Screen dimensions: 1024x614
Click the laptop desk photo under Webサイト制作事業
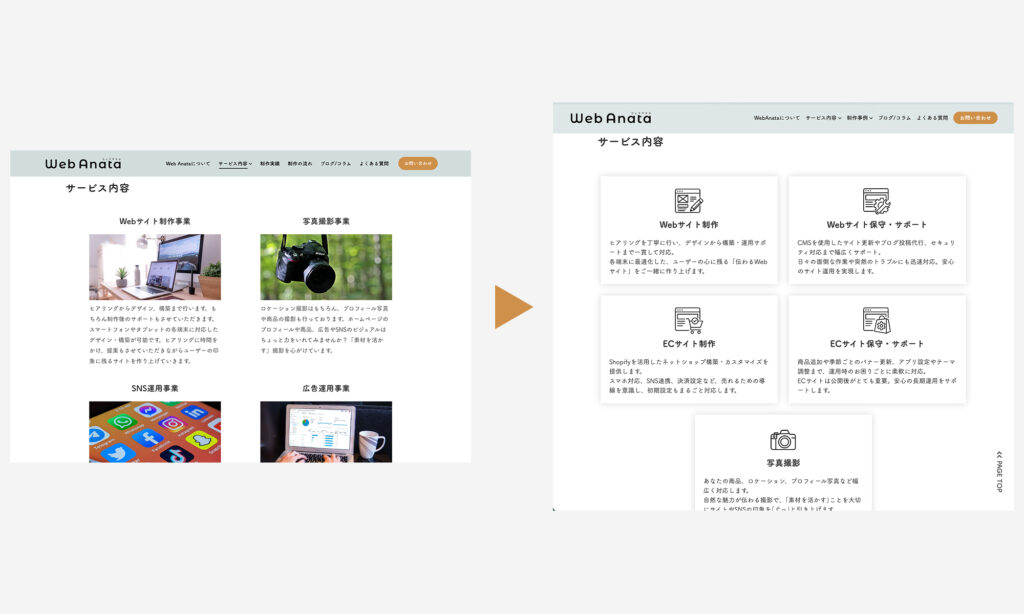point(155,267)
